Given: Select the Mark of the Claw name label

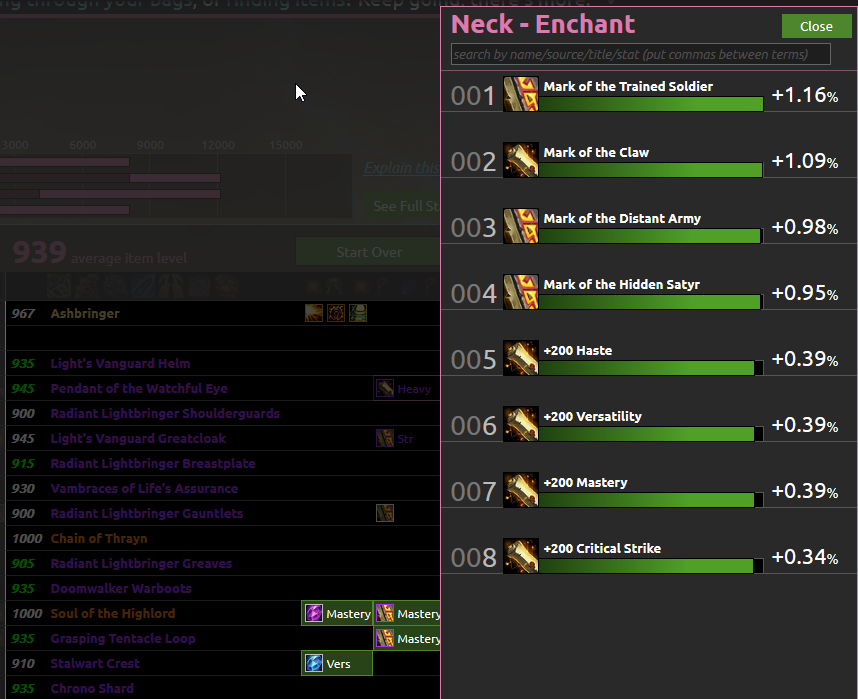Looking at the screenshot, I should point(596,153).
